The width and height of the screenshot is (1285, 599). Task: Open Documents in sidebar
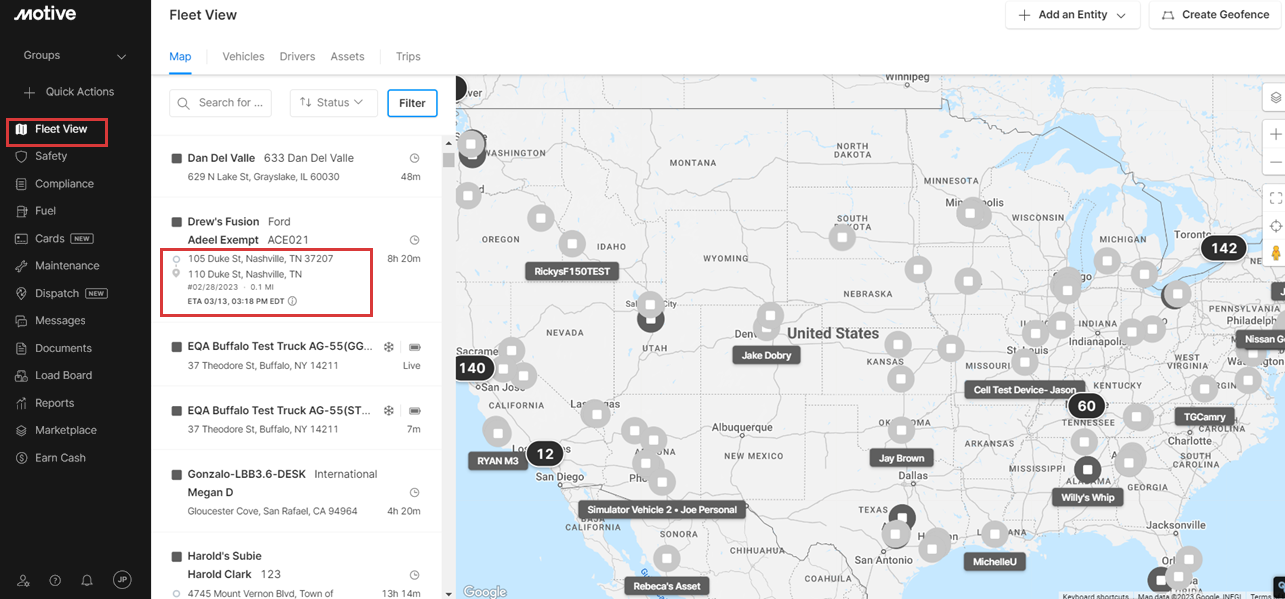[x=55, y=349]
